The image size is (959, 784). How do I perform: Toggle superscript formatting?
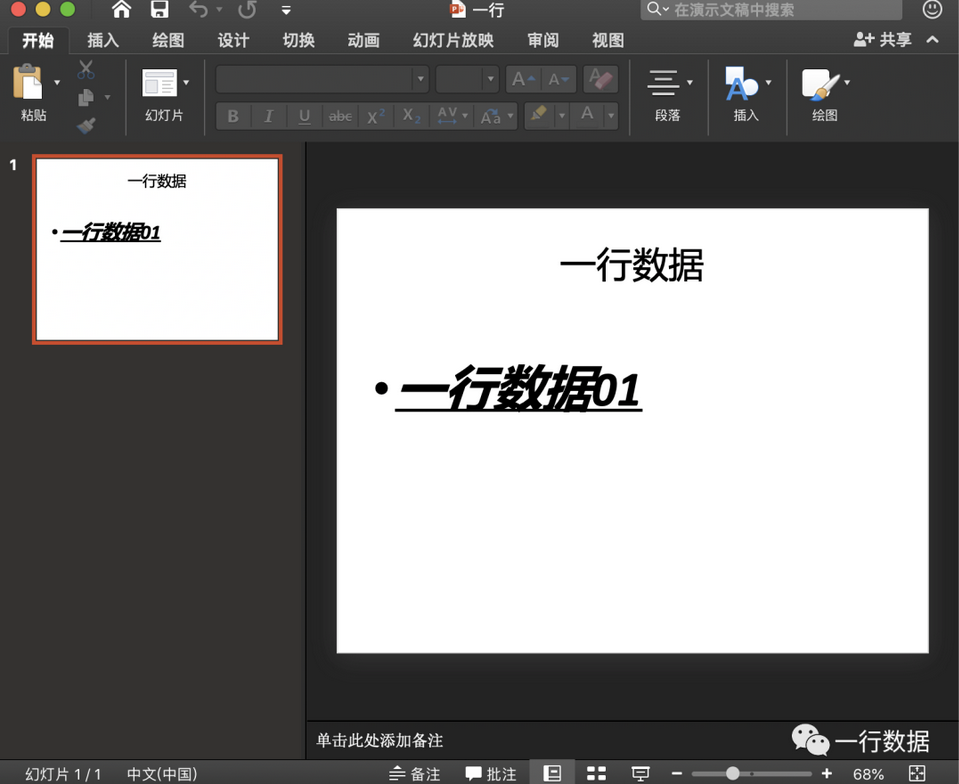coord(376,116)
